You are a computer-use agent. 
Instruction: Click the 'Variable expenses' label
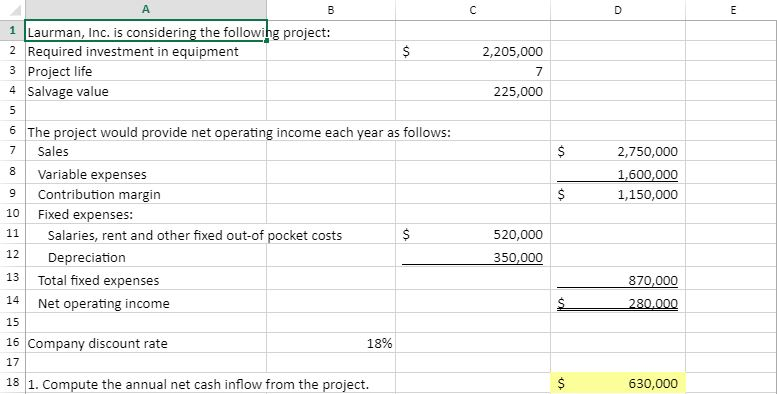point(146,172)
